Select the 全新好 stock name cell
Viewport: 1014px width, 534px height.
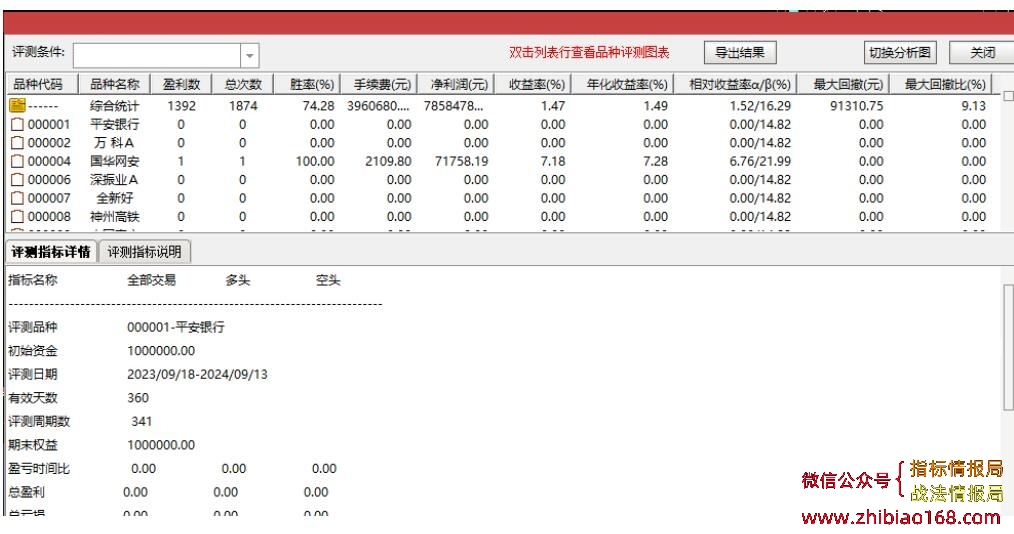pos(114,198)
